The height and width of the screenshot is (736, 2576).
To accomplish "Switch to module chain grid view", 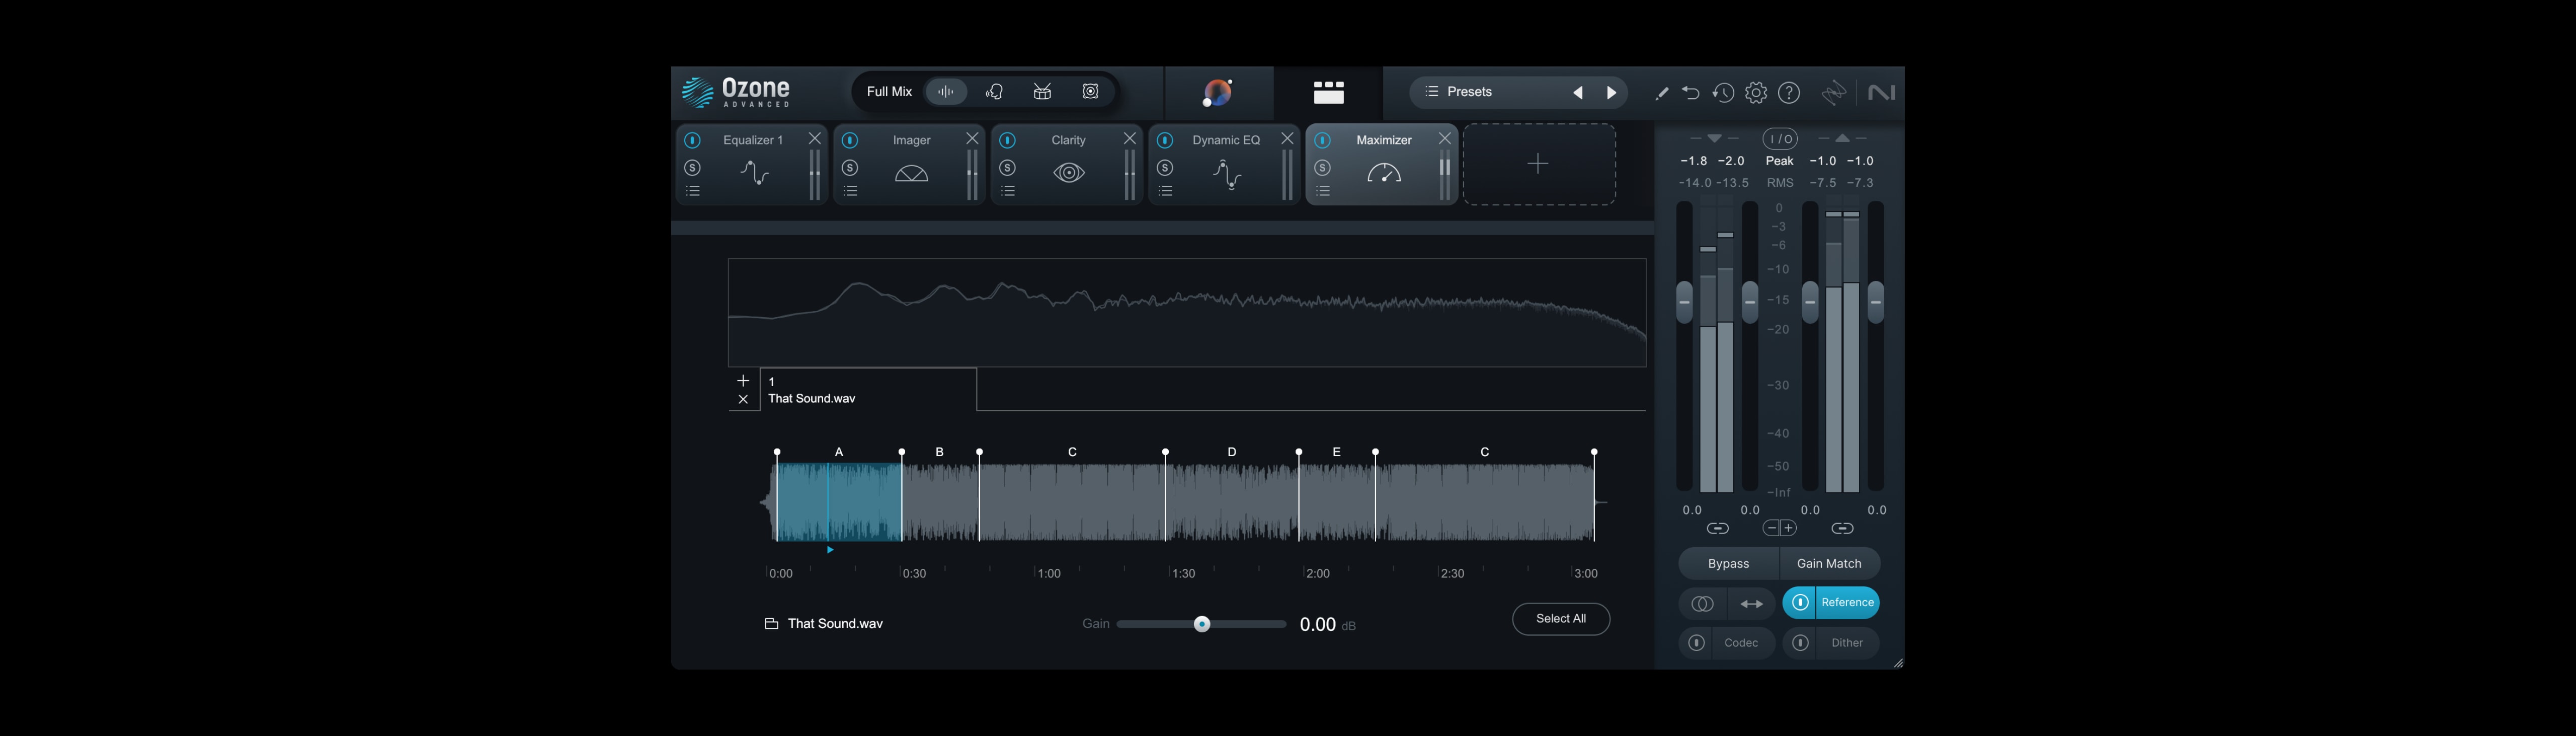I will click(x=1328, y=92).
